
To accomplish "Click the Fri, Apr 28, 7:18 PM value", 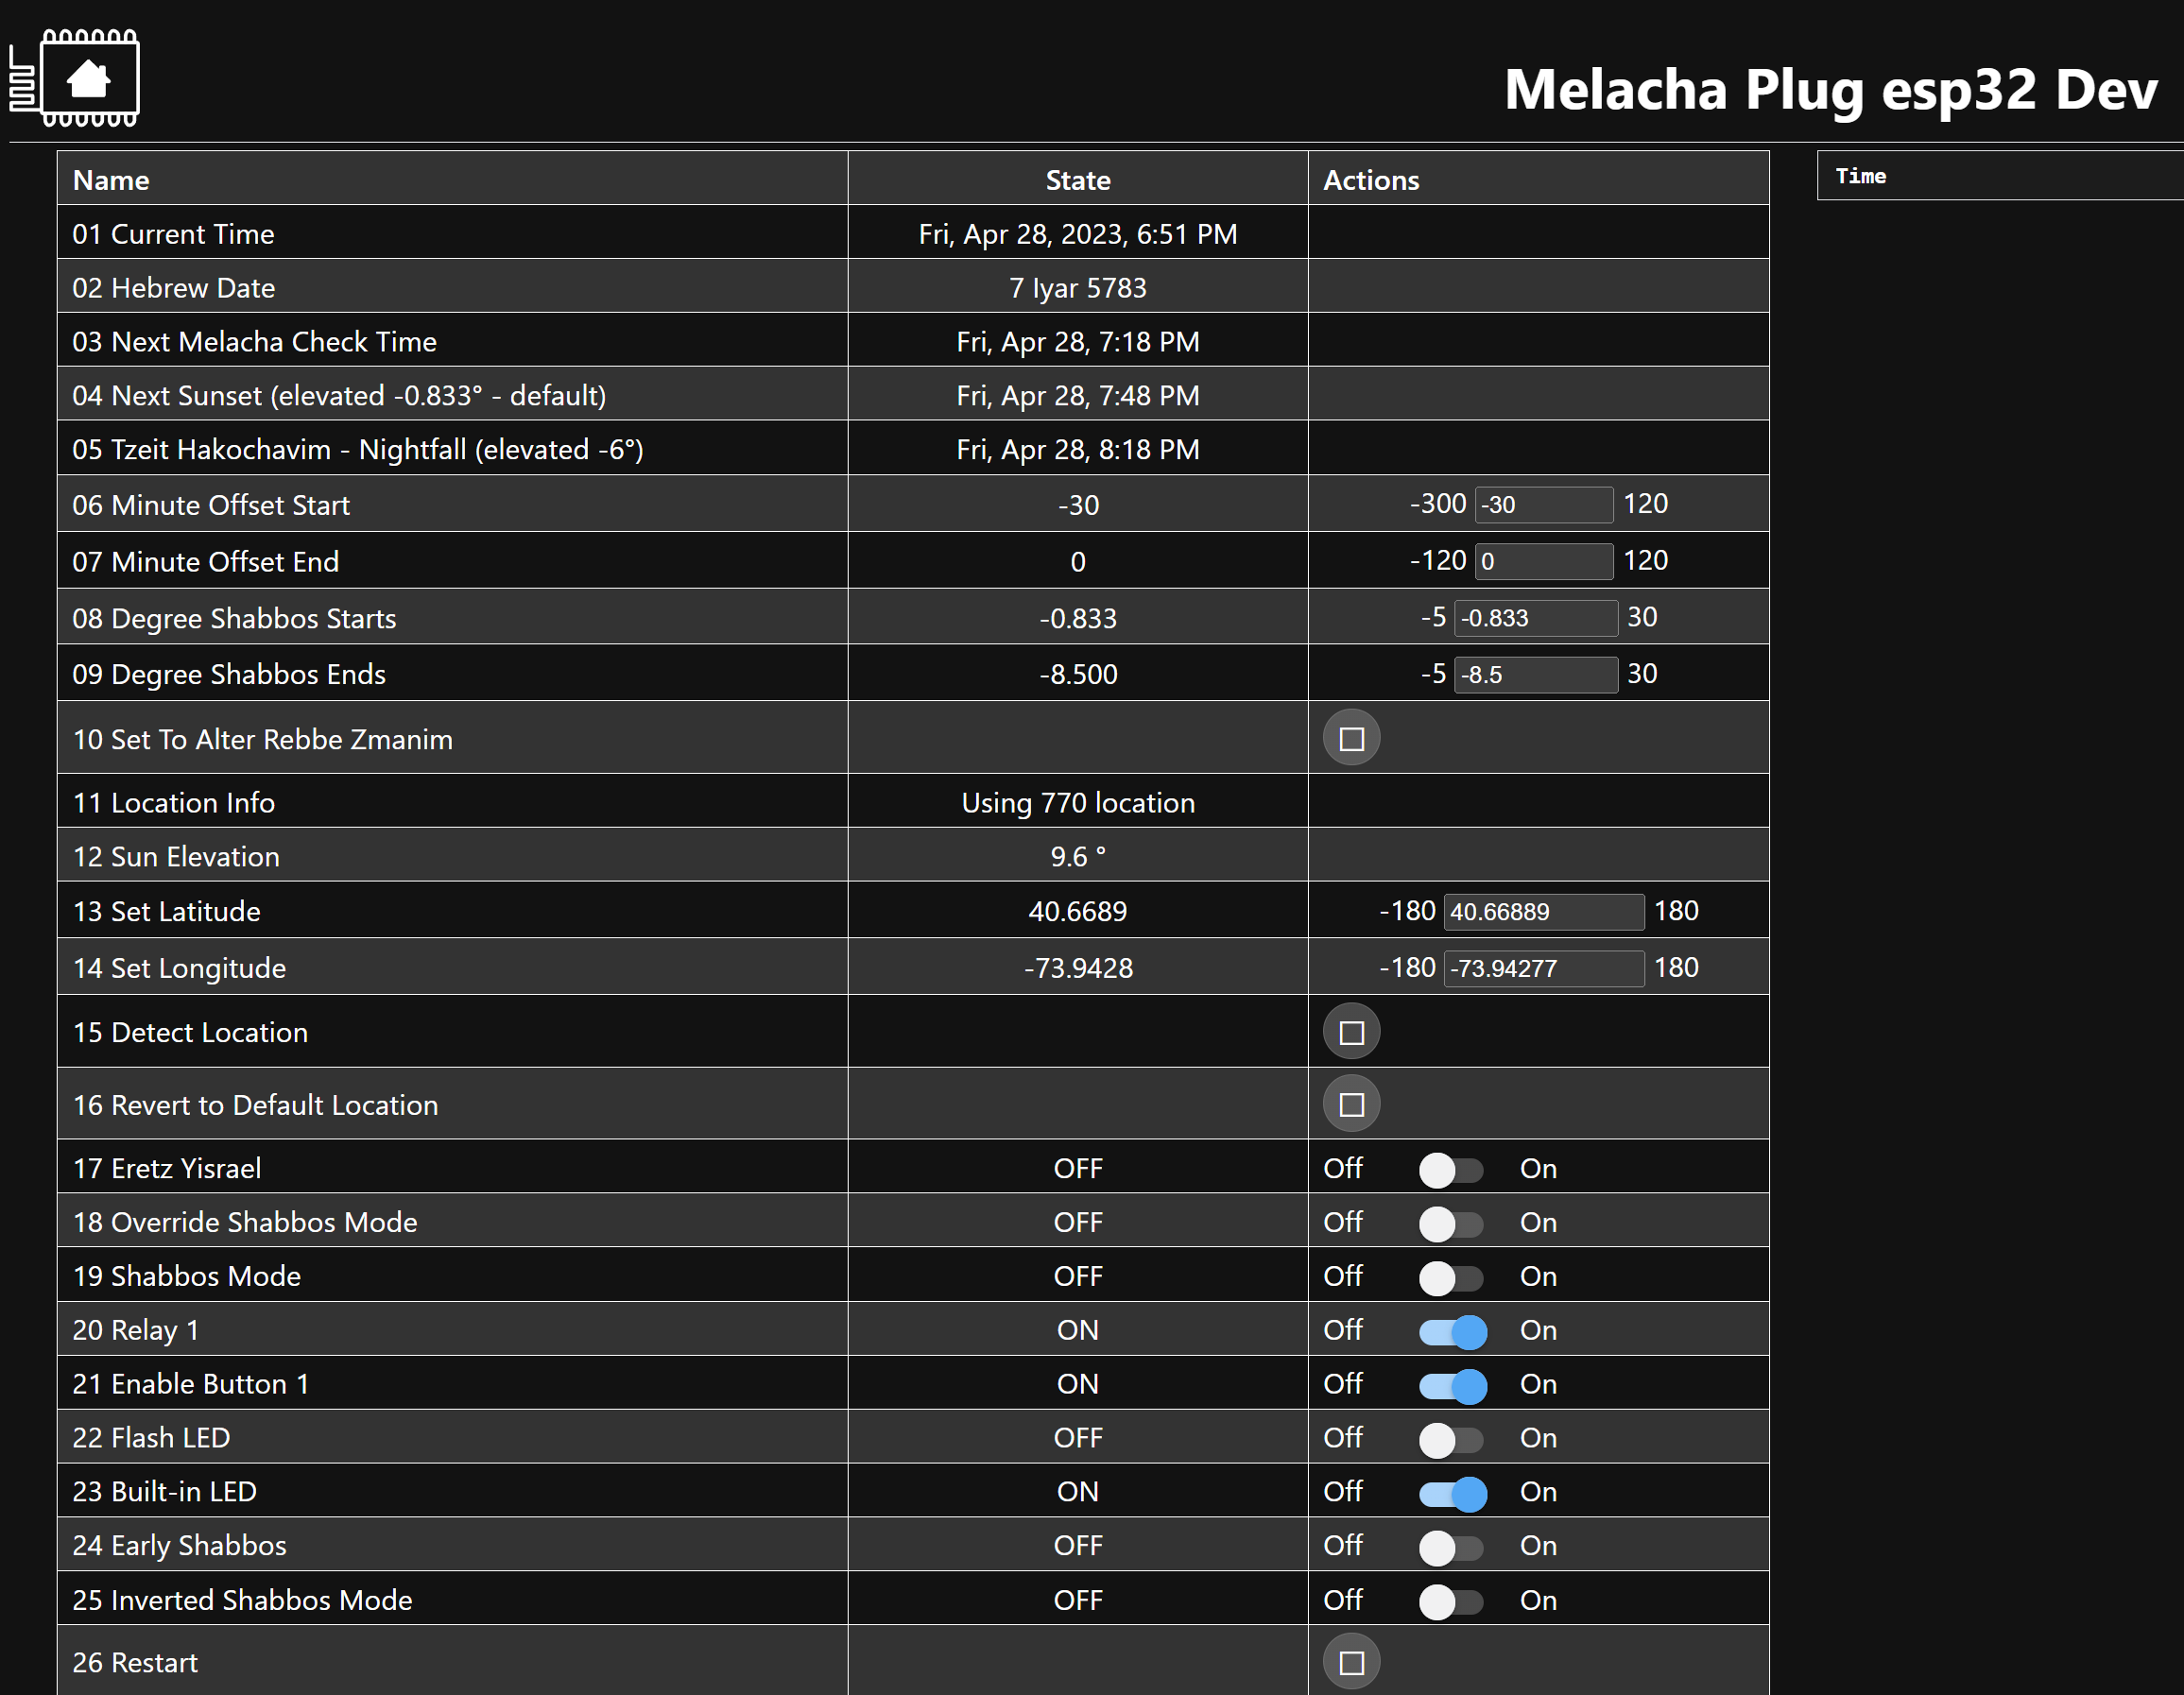I will [x=1078, y=342].
